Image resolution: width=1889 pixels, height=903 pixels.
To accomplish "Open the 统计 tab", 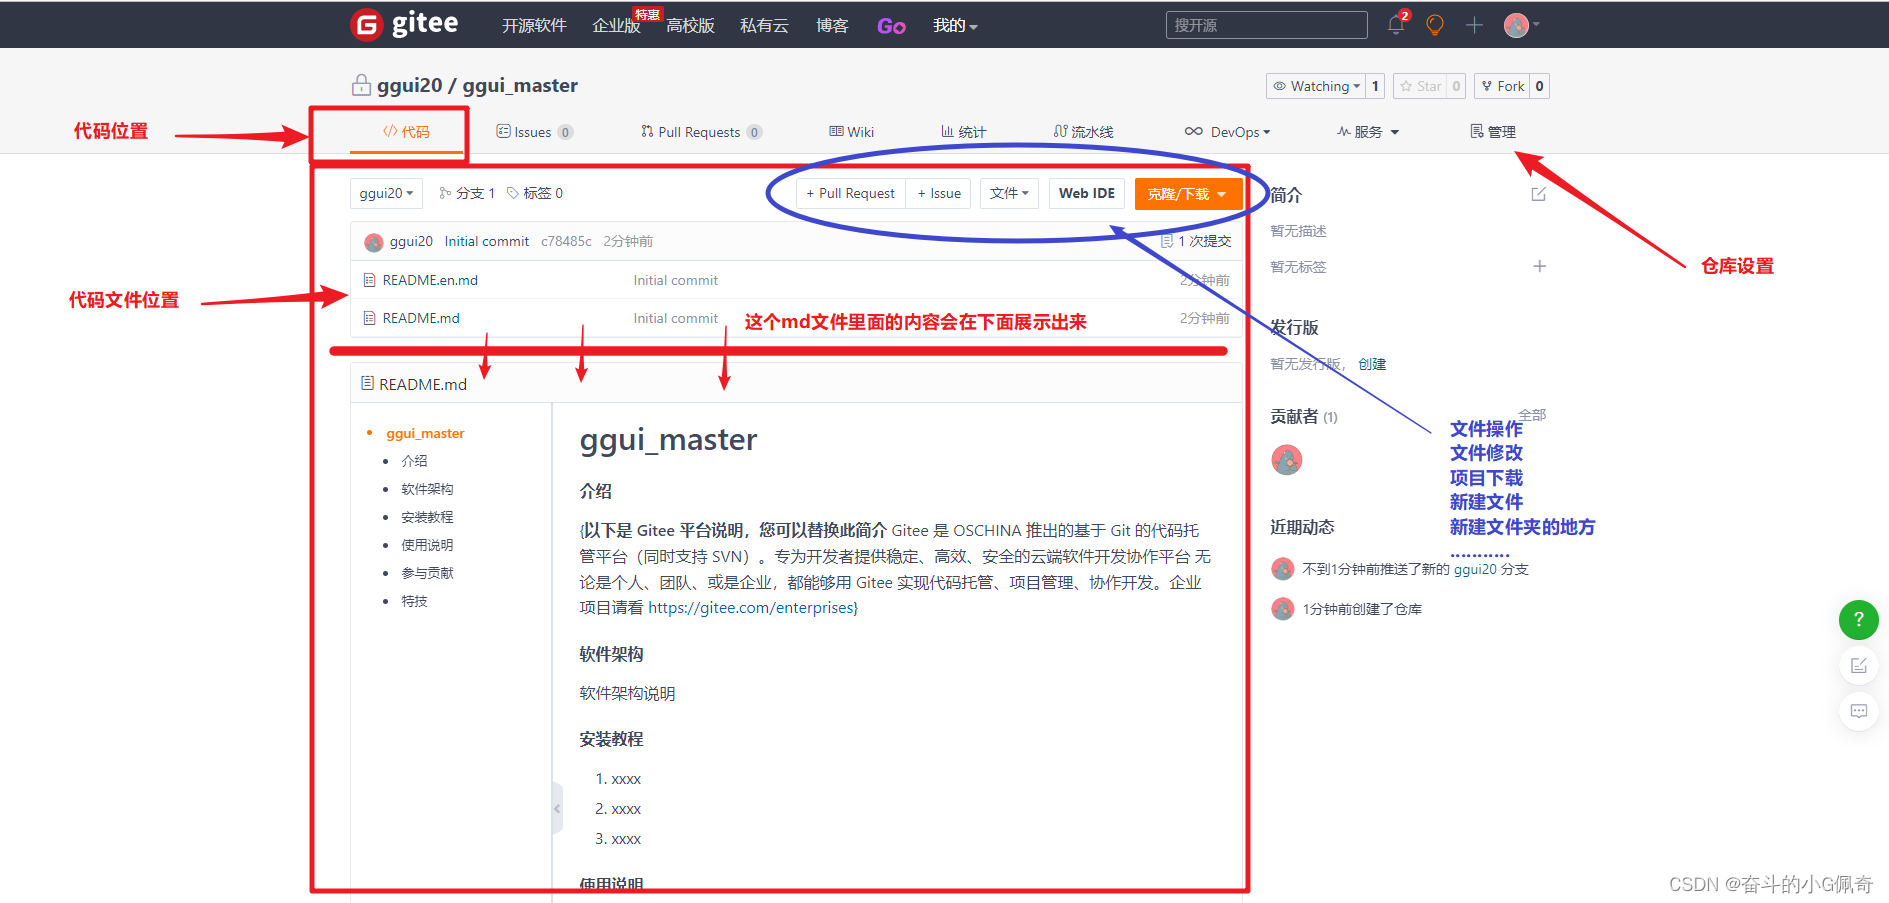I will coord(963,132).
